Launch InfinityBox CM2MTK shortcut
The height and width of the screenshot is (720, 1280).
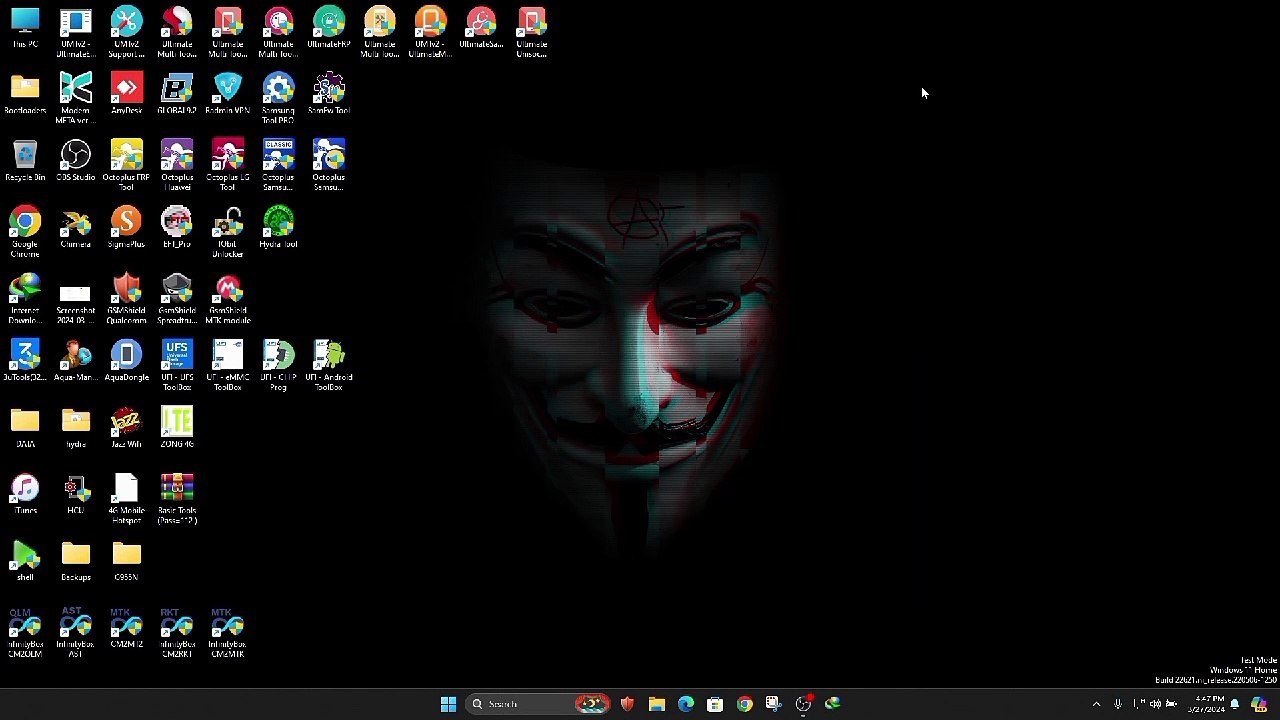point(227,633)
